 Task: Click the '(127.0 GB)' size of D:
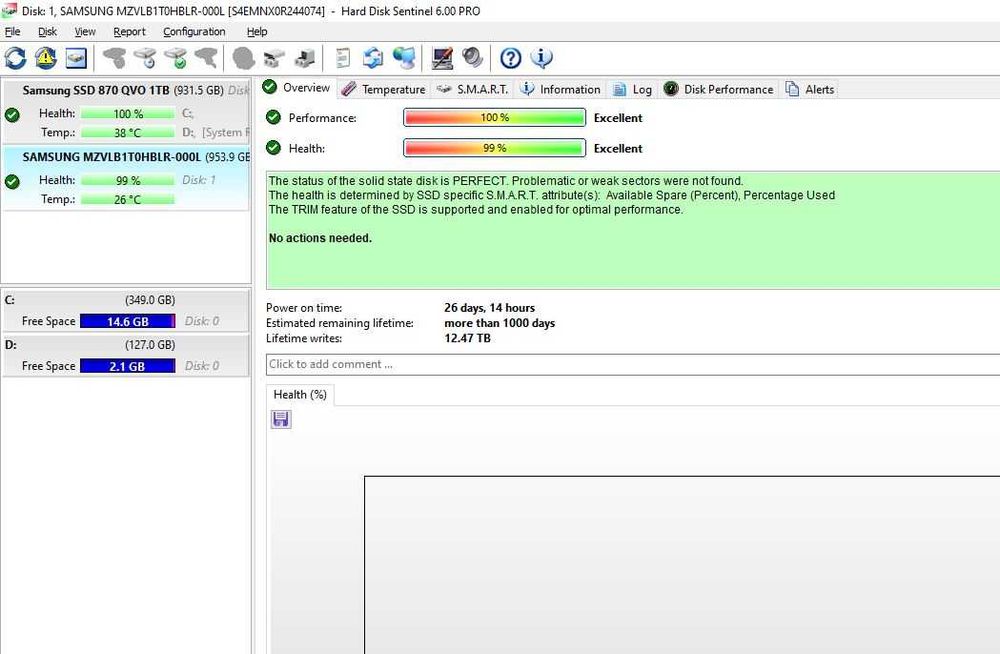(150, 345)
